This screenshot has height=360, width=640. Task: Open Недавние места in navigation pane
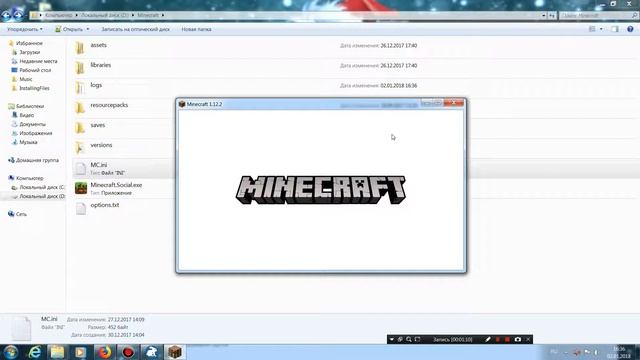[38, 61]
